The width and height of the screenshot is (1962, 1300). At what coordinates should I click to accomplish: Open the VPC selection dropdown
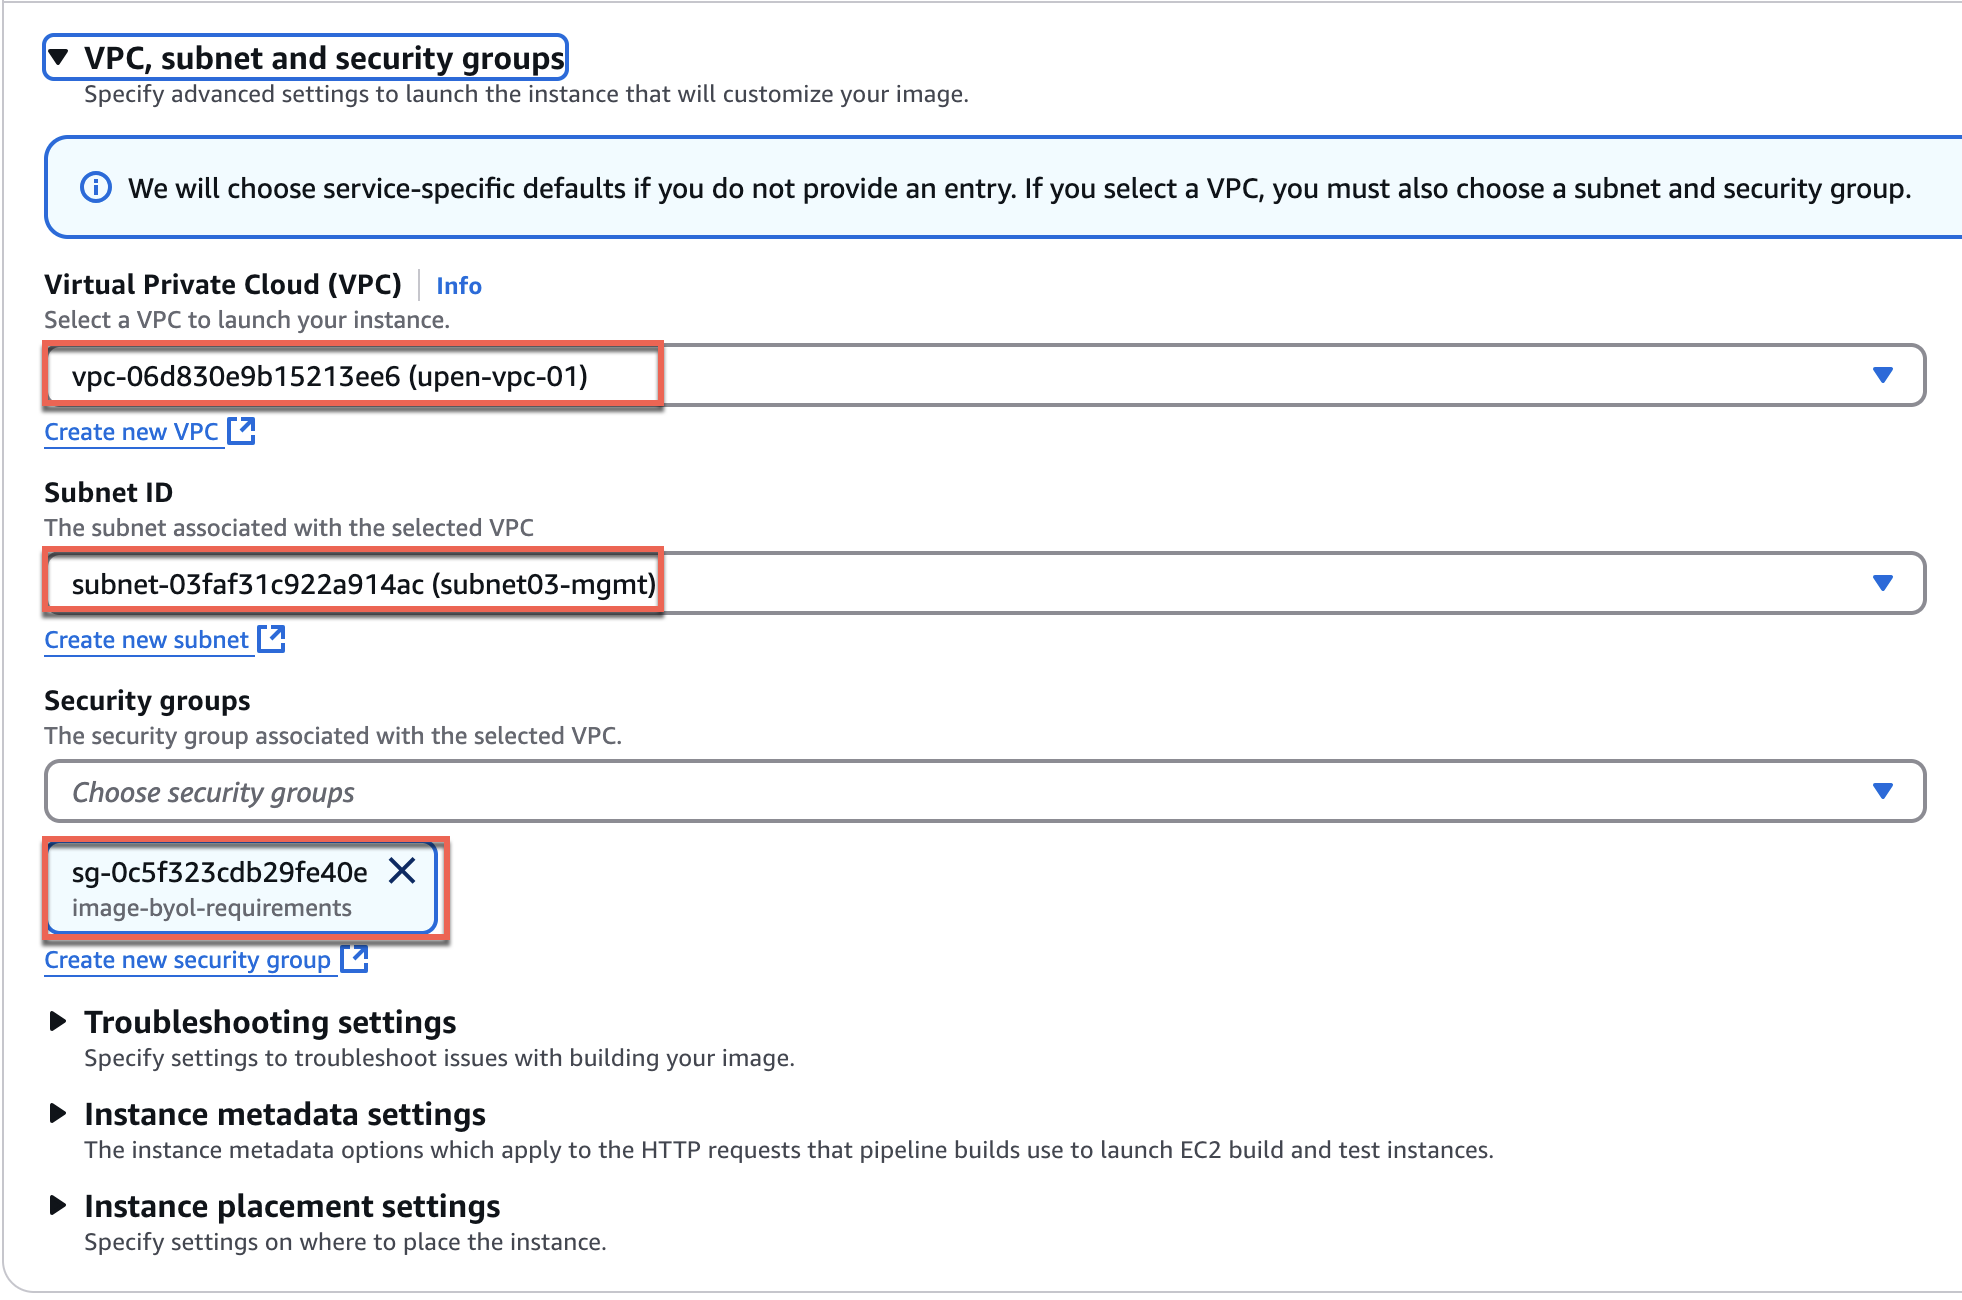point(984,376)
